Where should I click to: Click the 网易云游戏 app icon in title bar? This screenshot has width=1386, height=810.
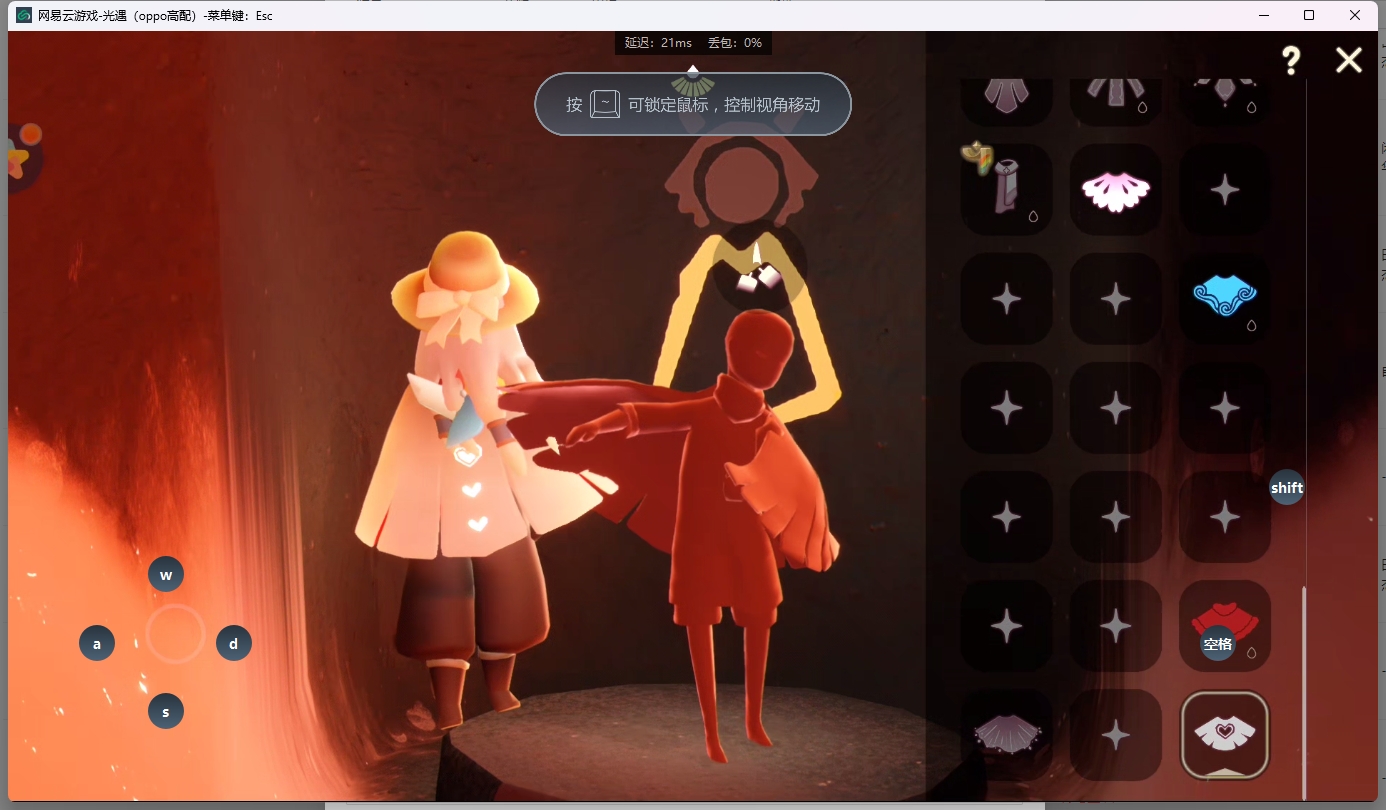[25, 15]
